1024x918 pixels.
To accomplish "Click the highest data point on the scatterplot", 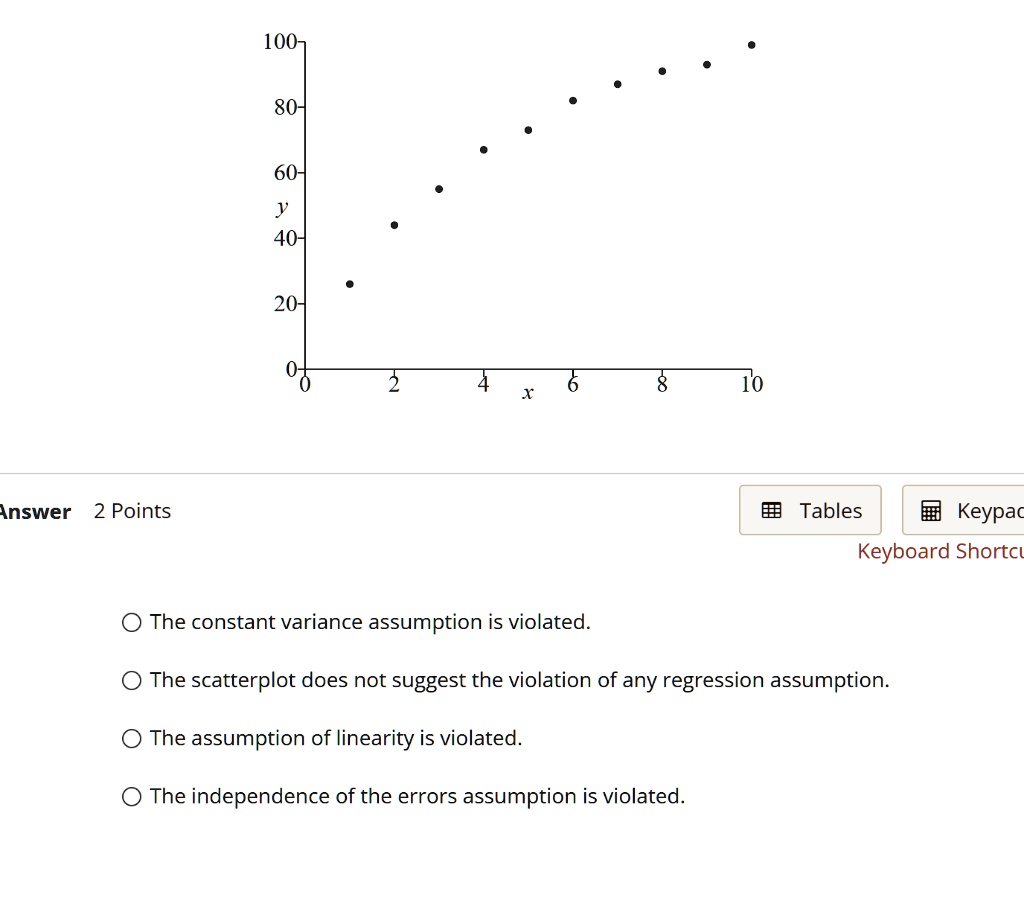I will pos(751,44).
